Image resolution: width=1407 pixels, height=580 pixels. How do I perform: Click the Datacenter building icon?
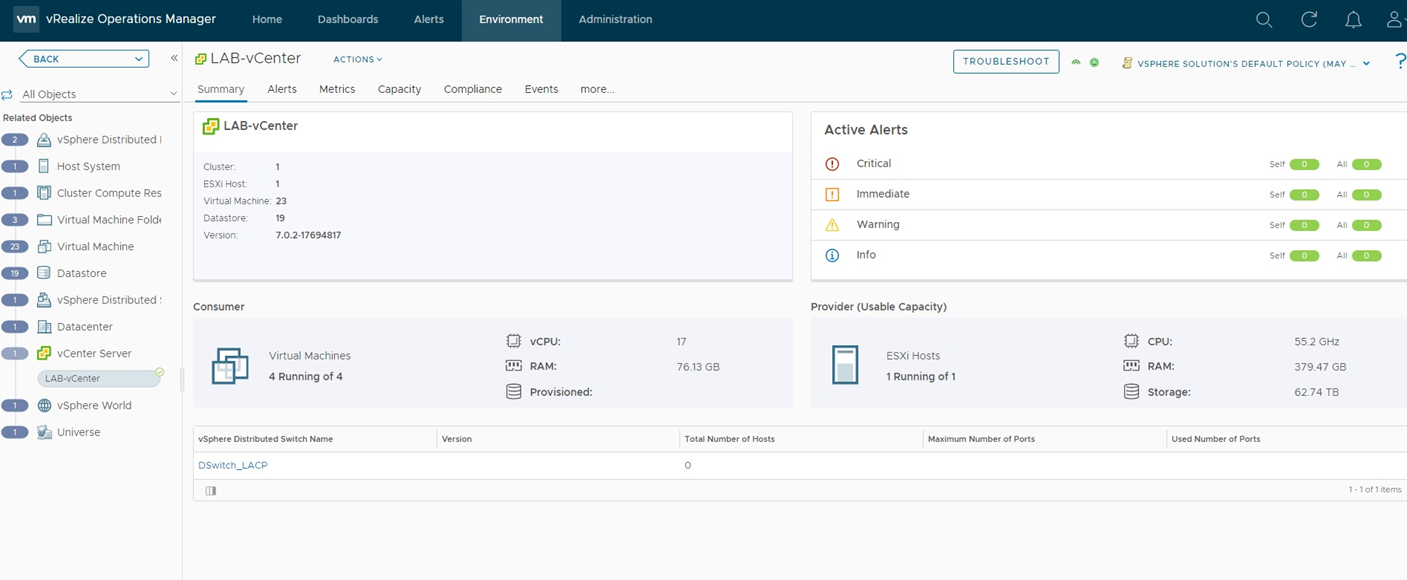[x=44, y=327]
